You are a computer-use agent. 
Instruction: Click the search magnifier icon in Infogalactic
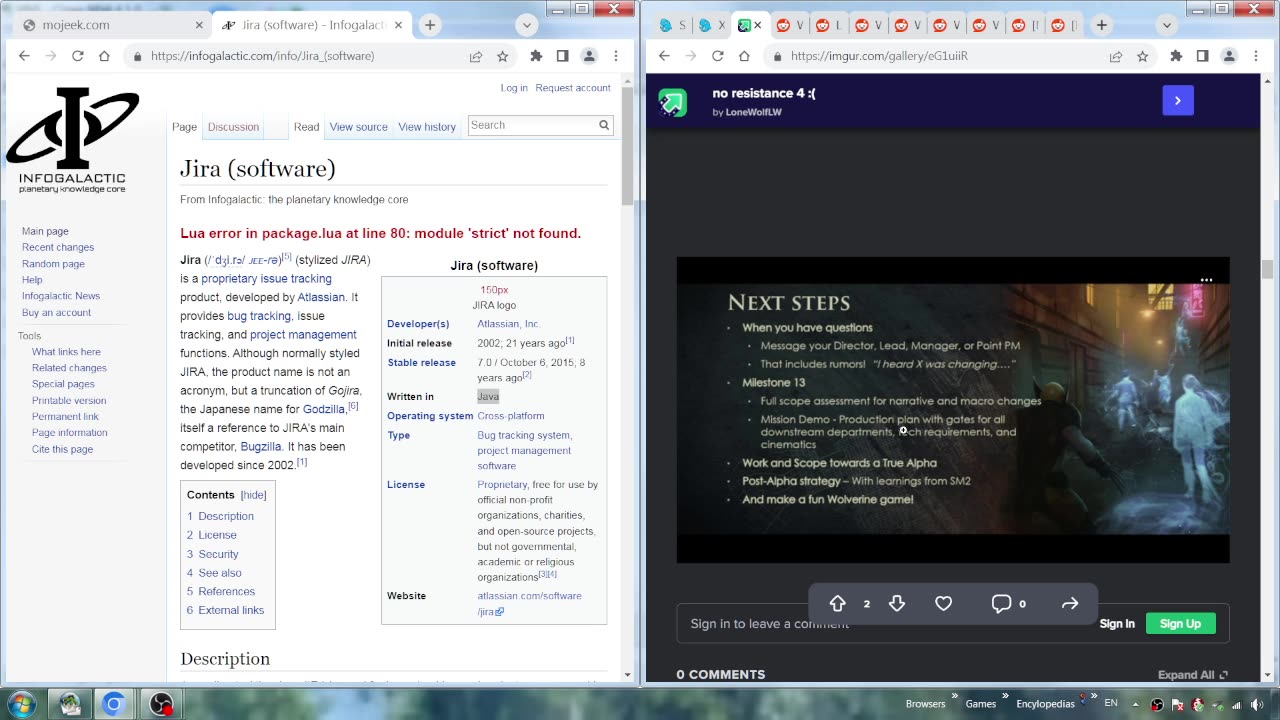(604, 125)
